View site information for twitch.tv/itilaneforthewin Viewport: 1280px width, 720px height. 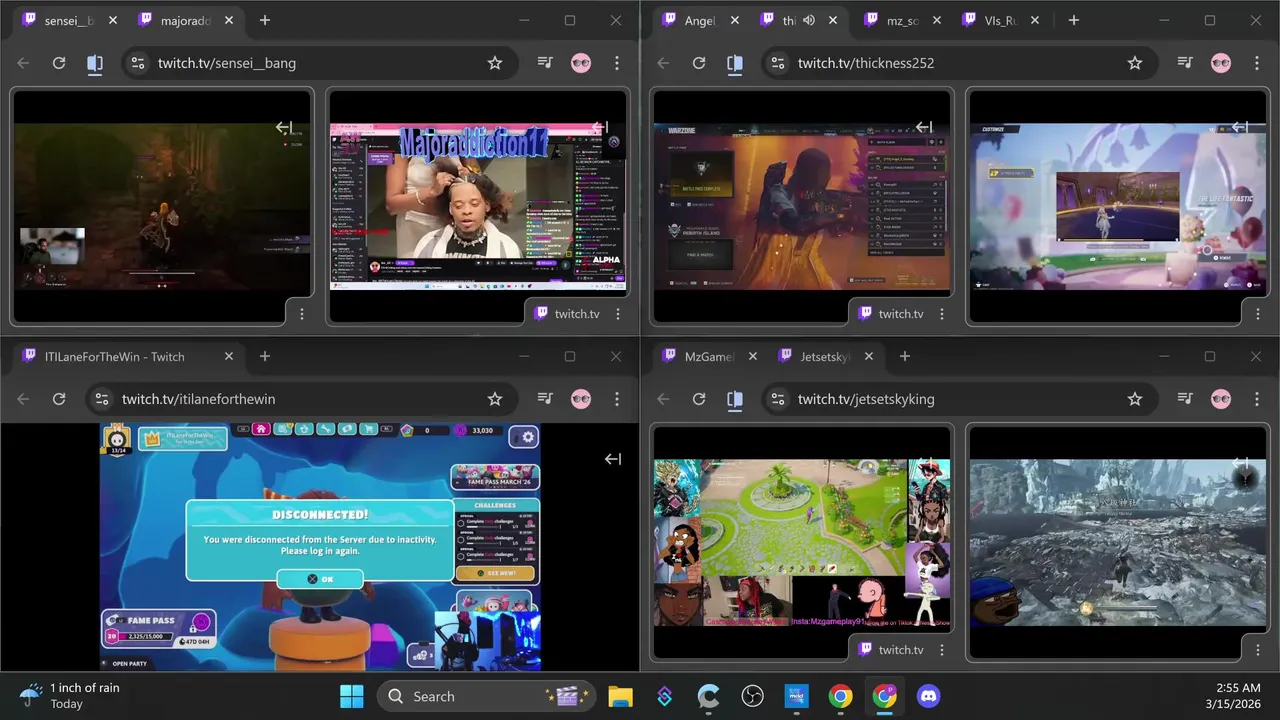click(x=102, y=399)
